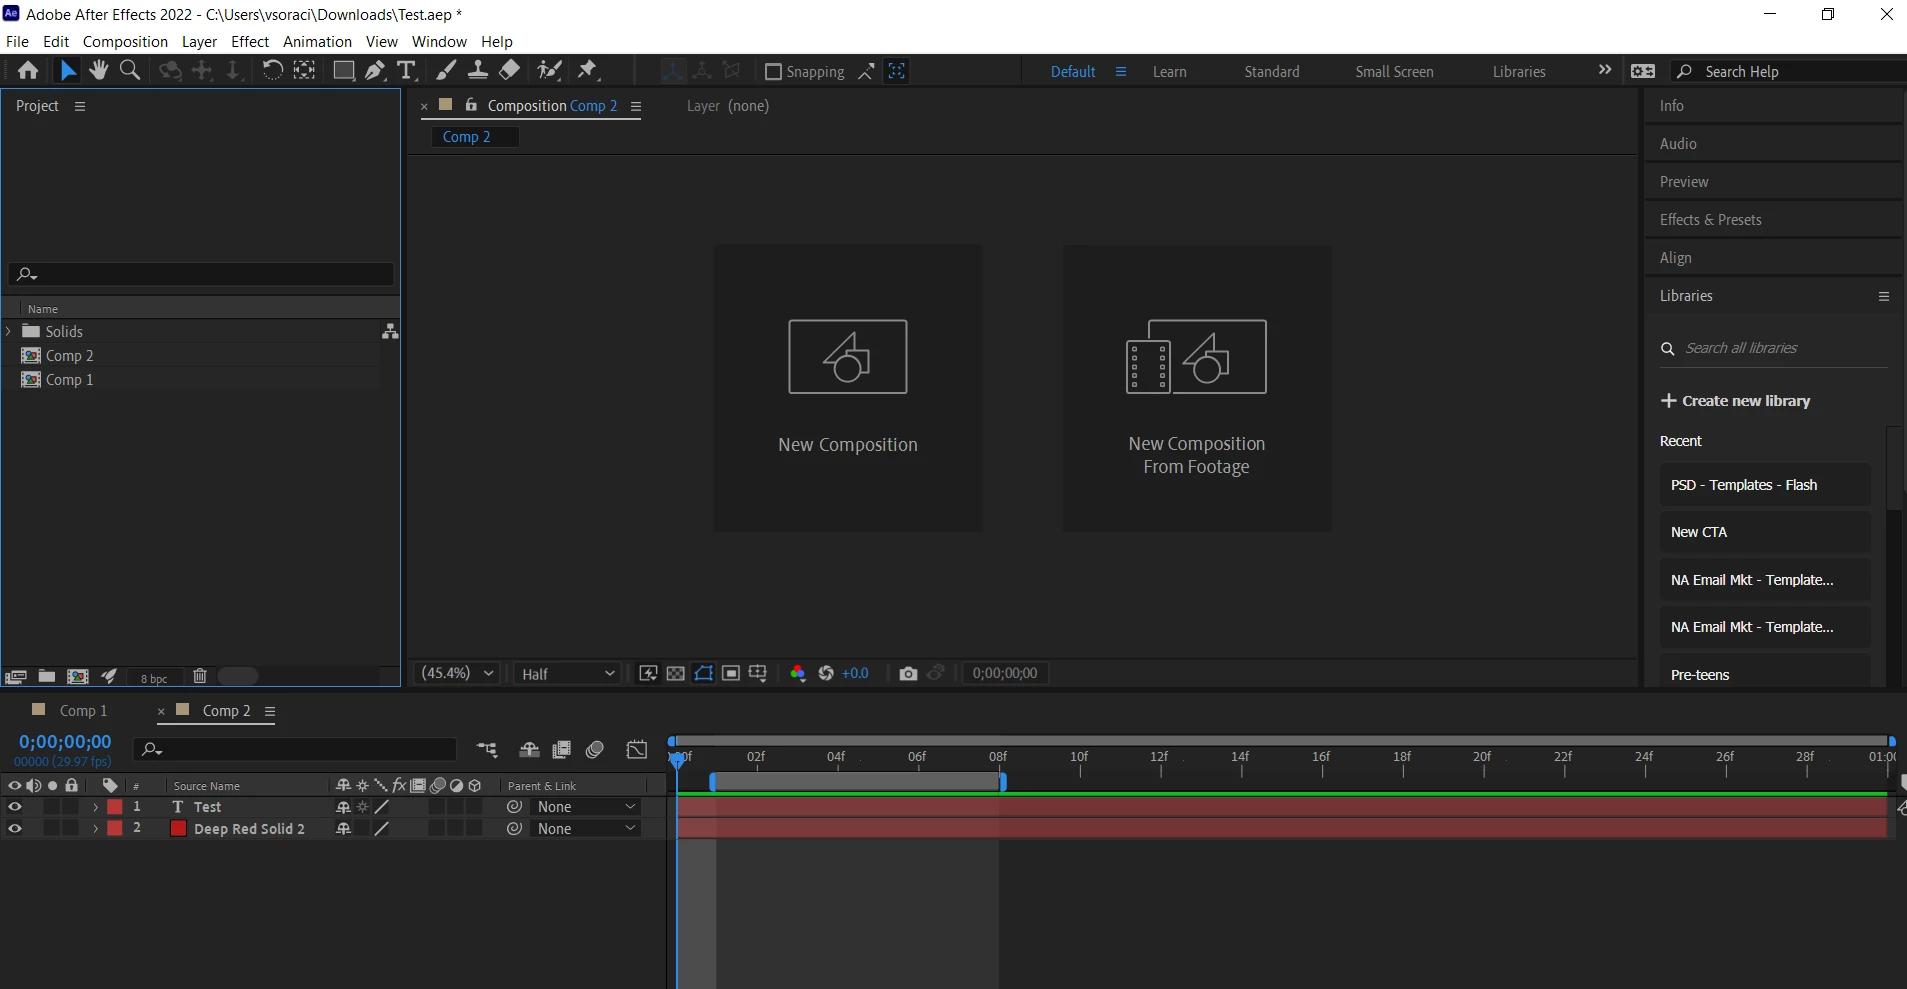Select the Horizontal Type tool

(x=406, y=71)
